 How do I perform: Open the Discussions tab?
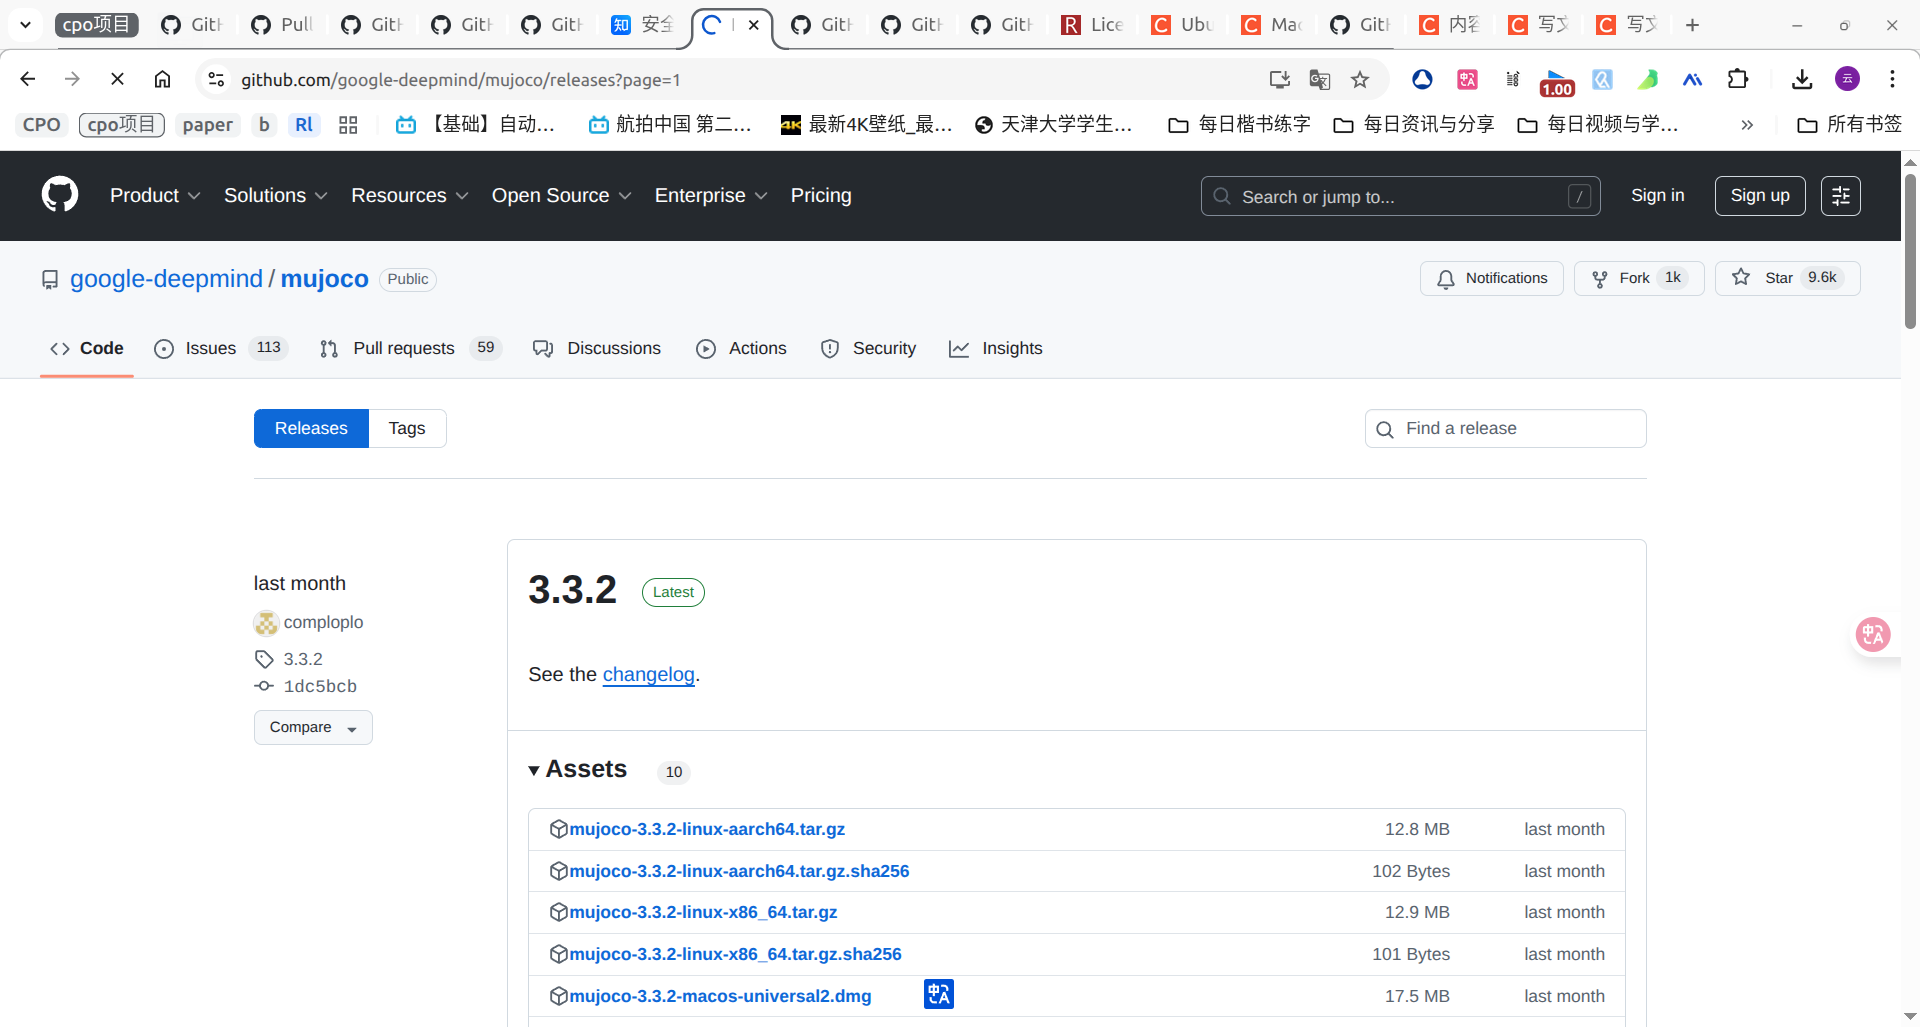[597, 348]
